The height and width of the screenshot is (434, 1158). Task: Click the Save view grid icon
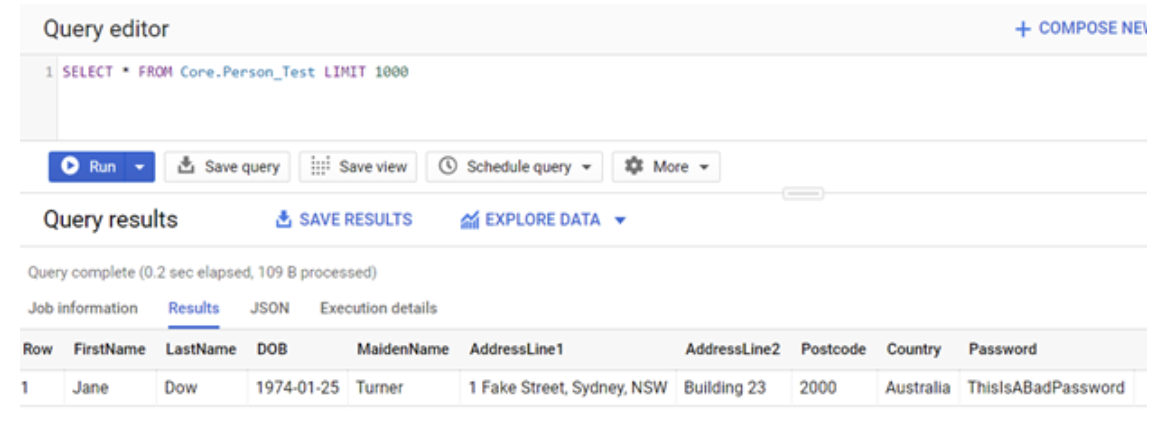pos(321,167)
